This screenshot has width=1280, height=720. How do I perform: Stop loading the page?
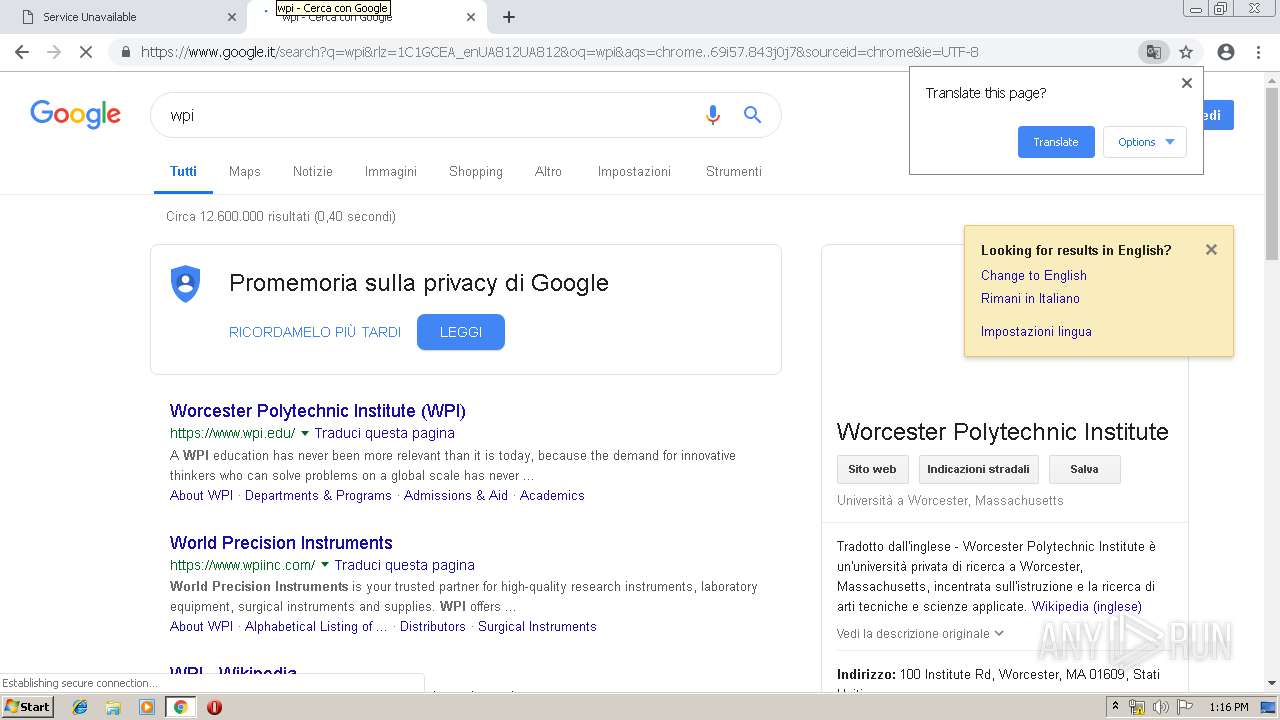(86, 52)
